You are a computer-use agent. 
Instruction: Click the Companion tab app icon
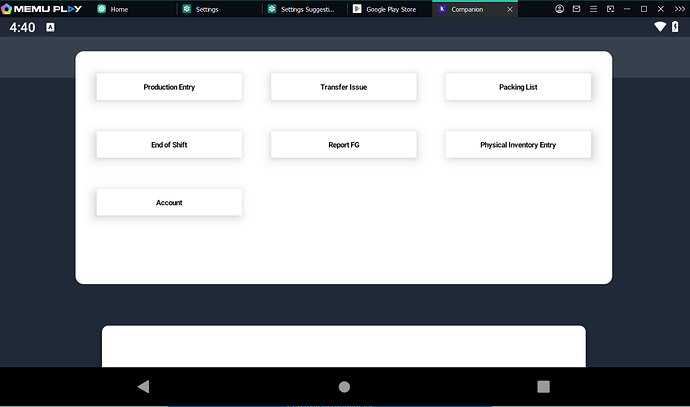(442, 9)
